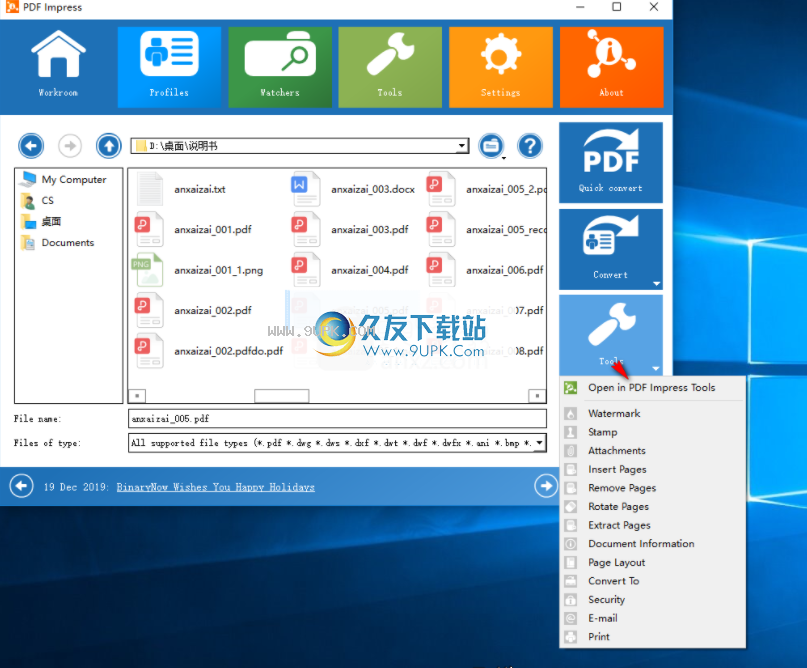The image size is (807, 668).
Task: Select file anxaizai_001_1.png
Action: point(219,270)
